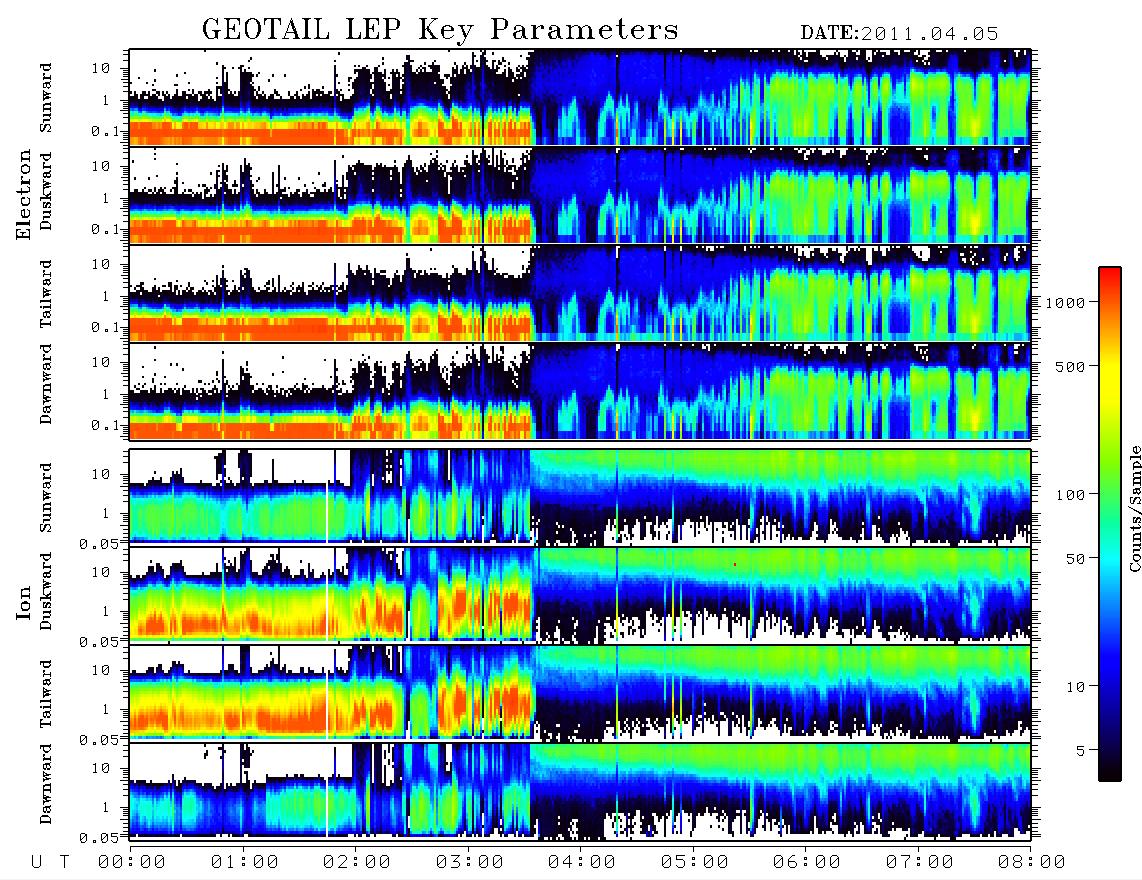1142x880 pixels.
Task: Click the Ion Tailward spectrogram panel
Action: point(580,693)
